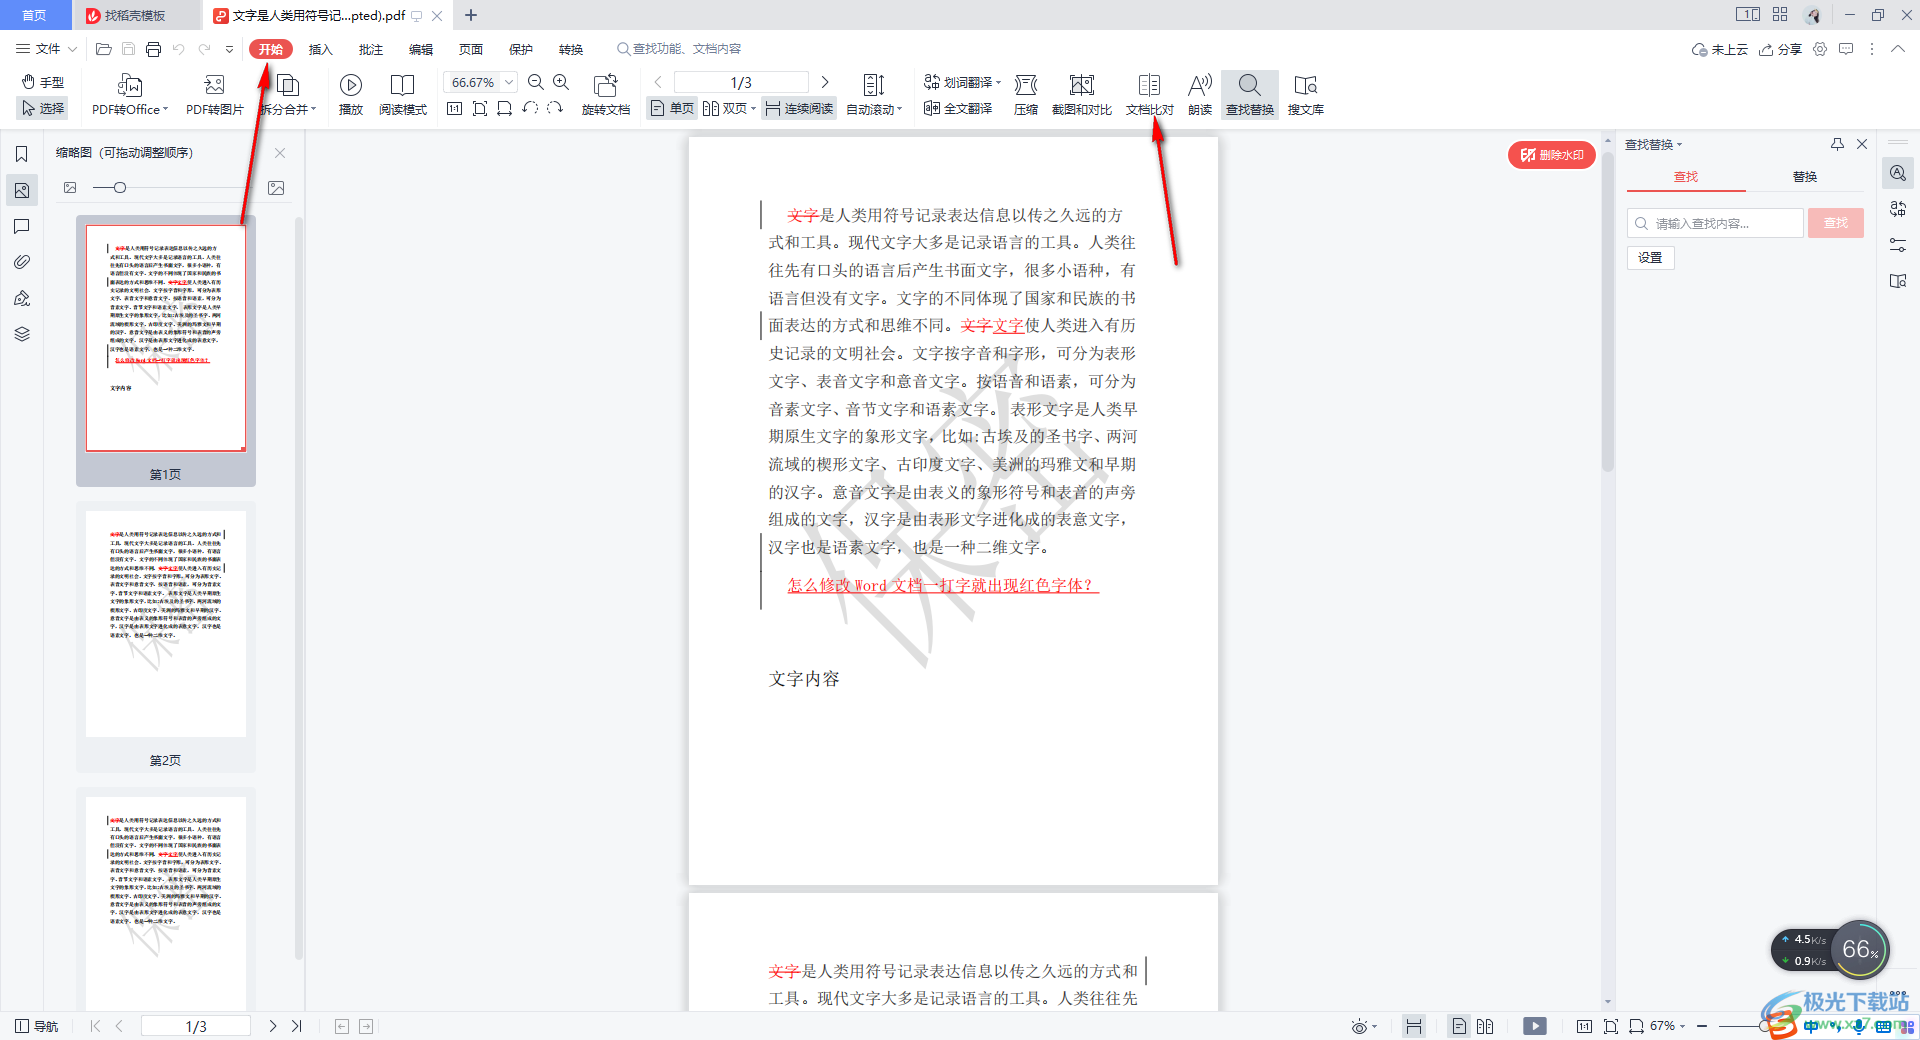Open attachments paperclip panel in sidebar
The height and width of the screenshot is (1040, 1920).
point(22,262)
